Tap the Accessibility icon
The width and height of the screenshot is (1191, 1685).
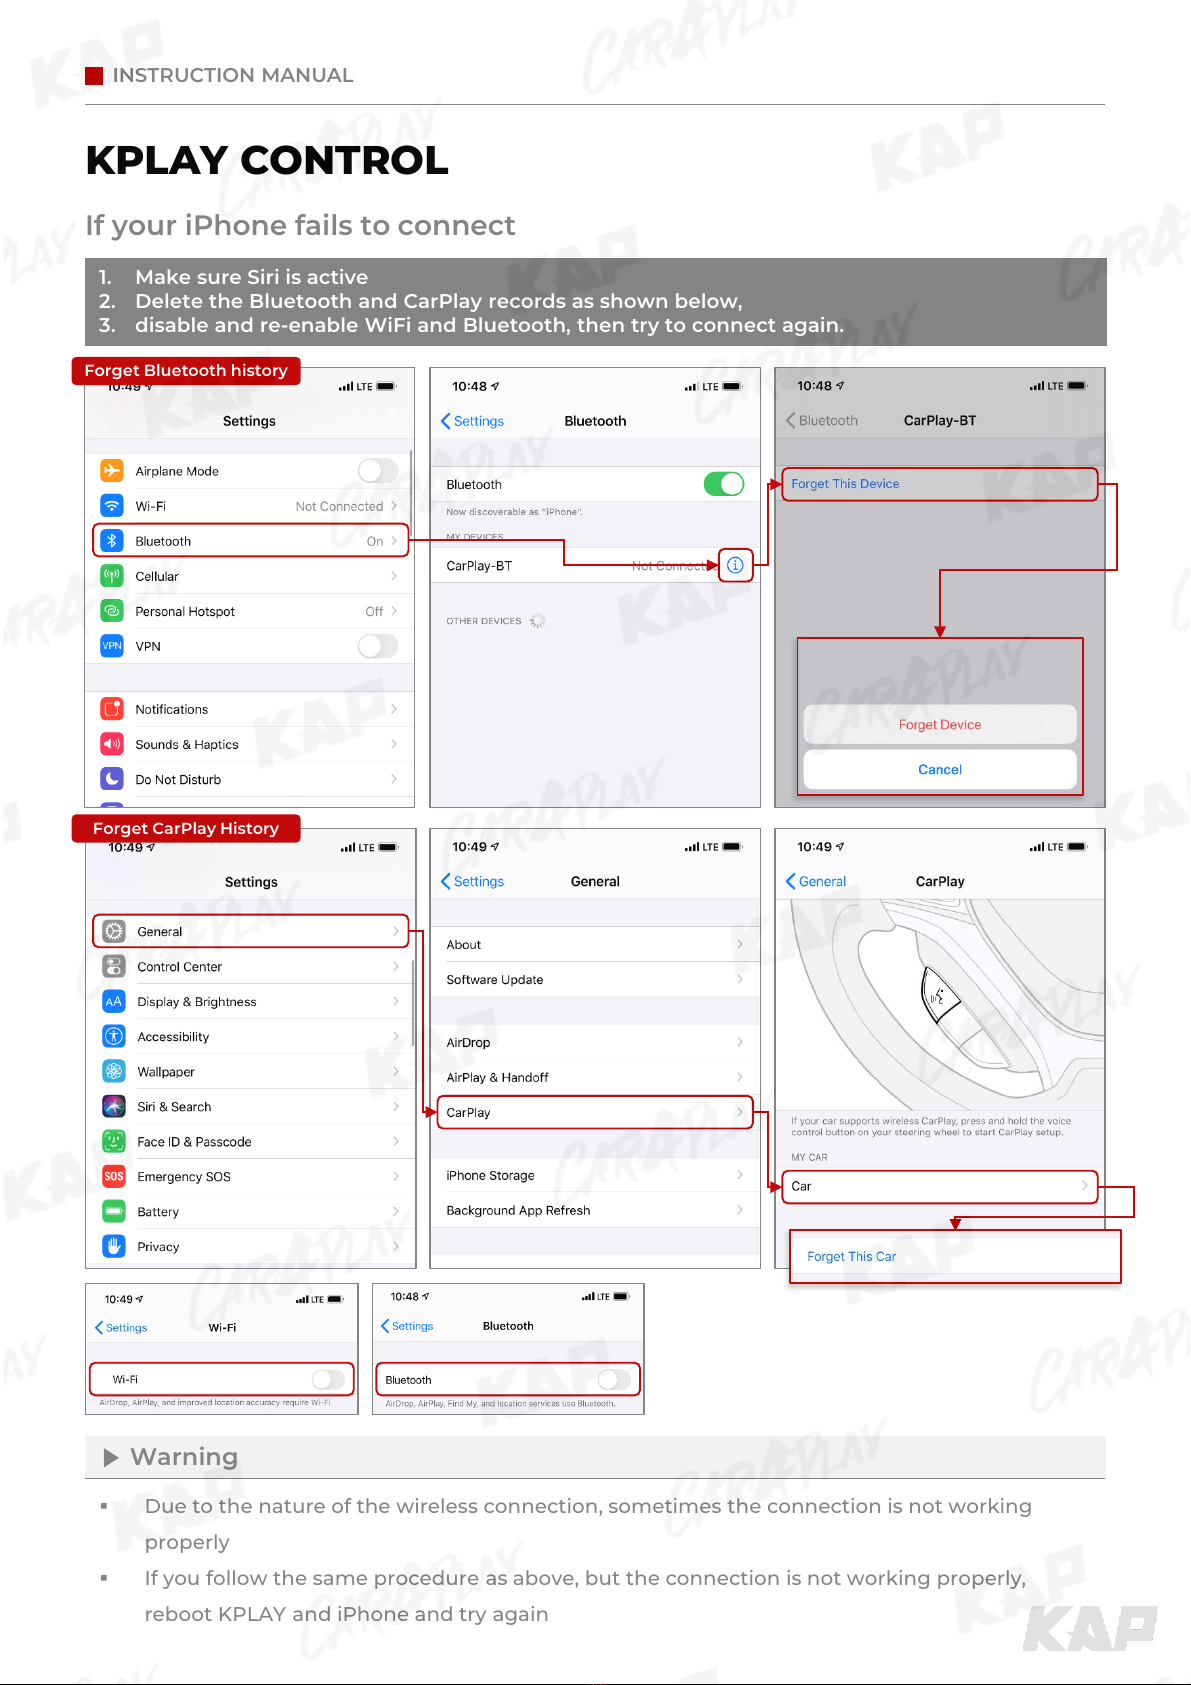114,1036
